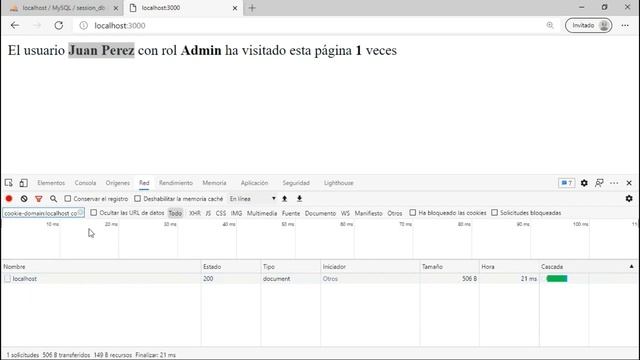
Task: Enable Ha bloqueado las cookies checkbox
Action: click(413, 213)
